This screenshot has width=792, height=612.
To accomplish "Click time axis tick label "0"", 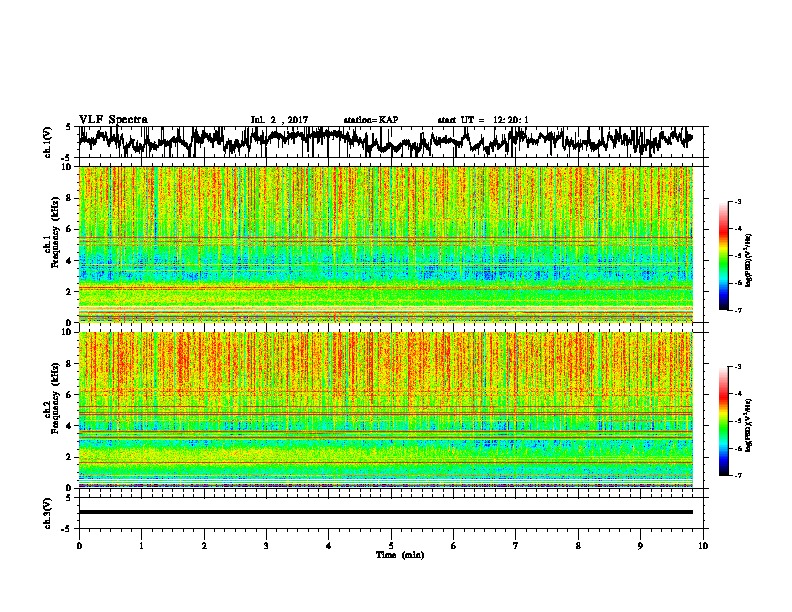I will [x=79, y=546].
